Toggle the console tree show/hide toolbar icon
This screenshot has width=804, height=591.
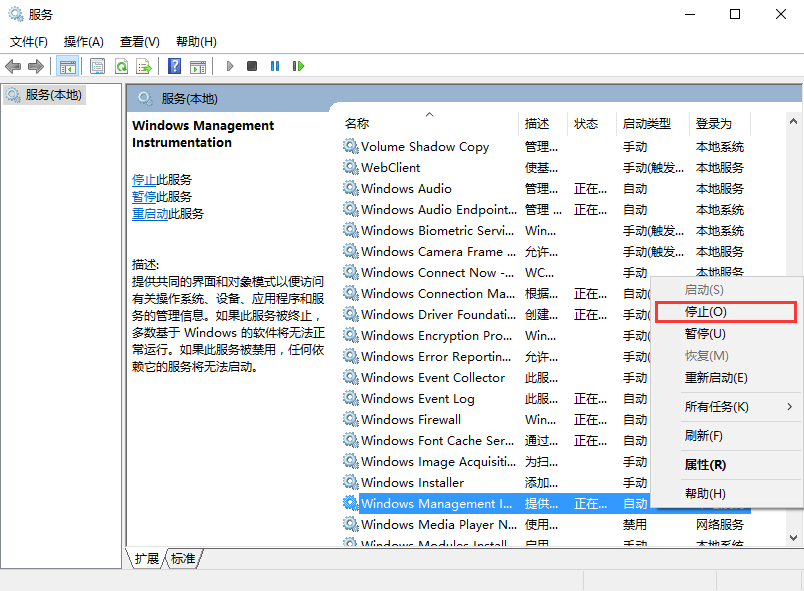(68, 66)
